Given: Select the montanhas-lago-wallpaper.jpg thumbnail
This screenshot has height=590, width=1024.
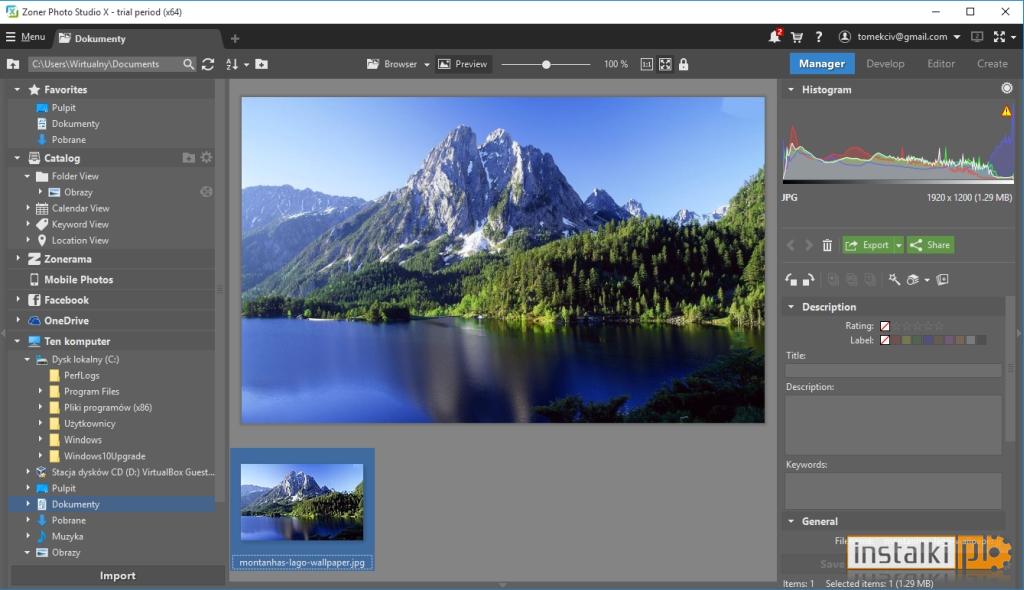Looking at the screenshot, I should point(302,510).
